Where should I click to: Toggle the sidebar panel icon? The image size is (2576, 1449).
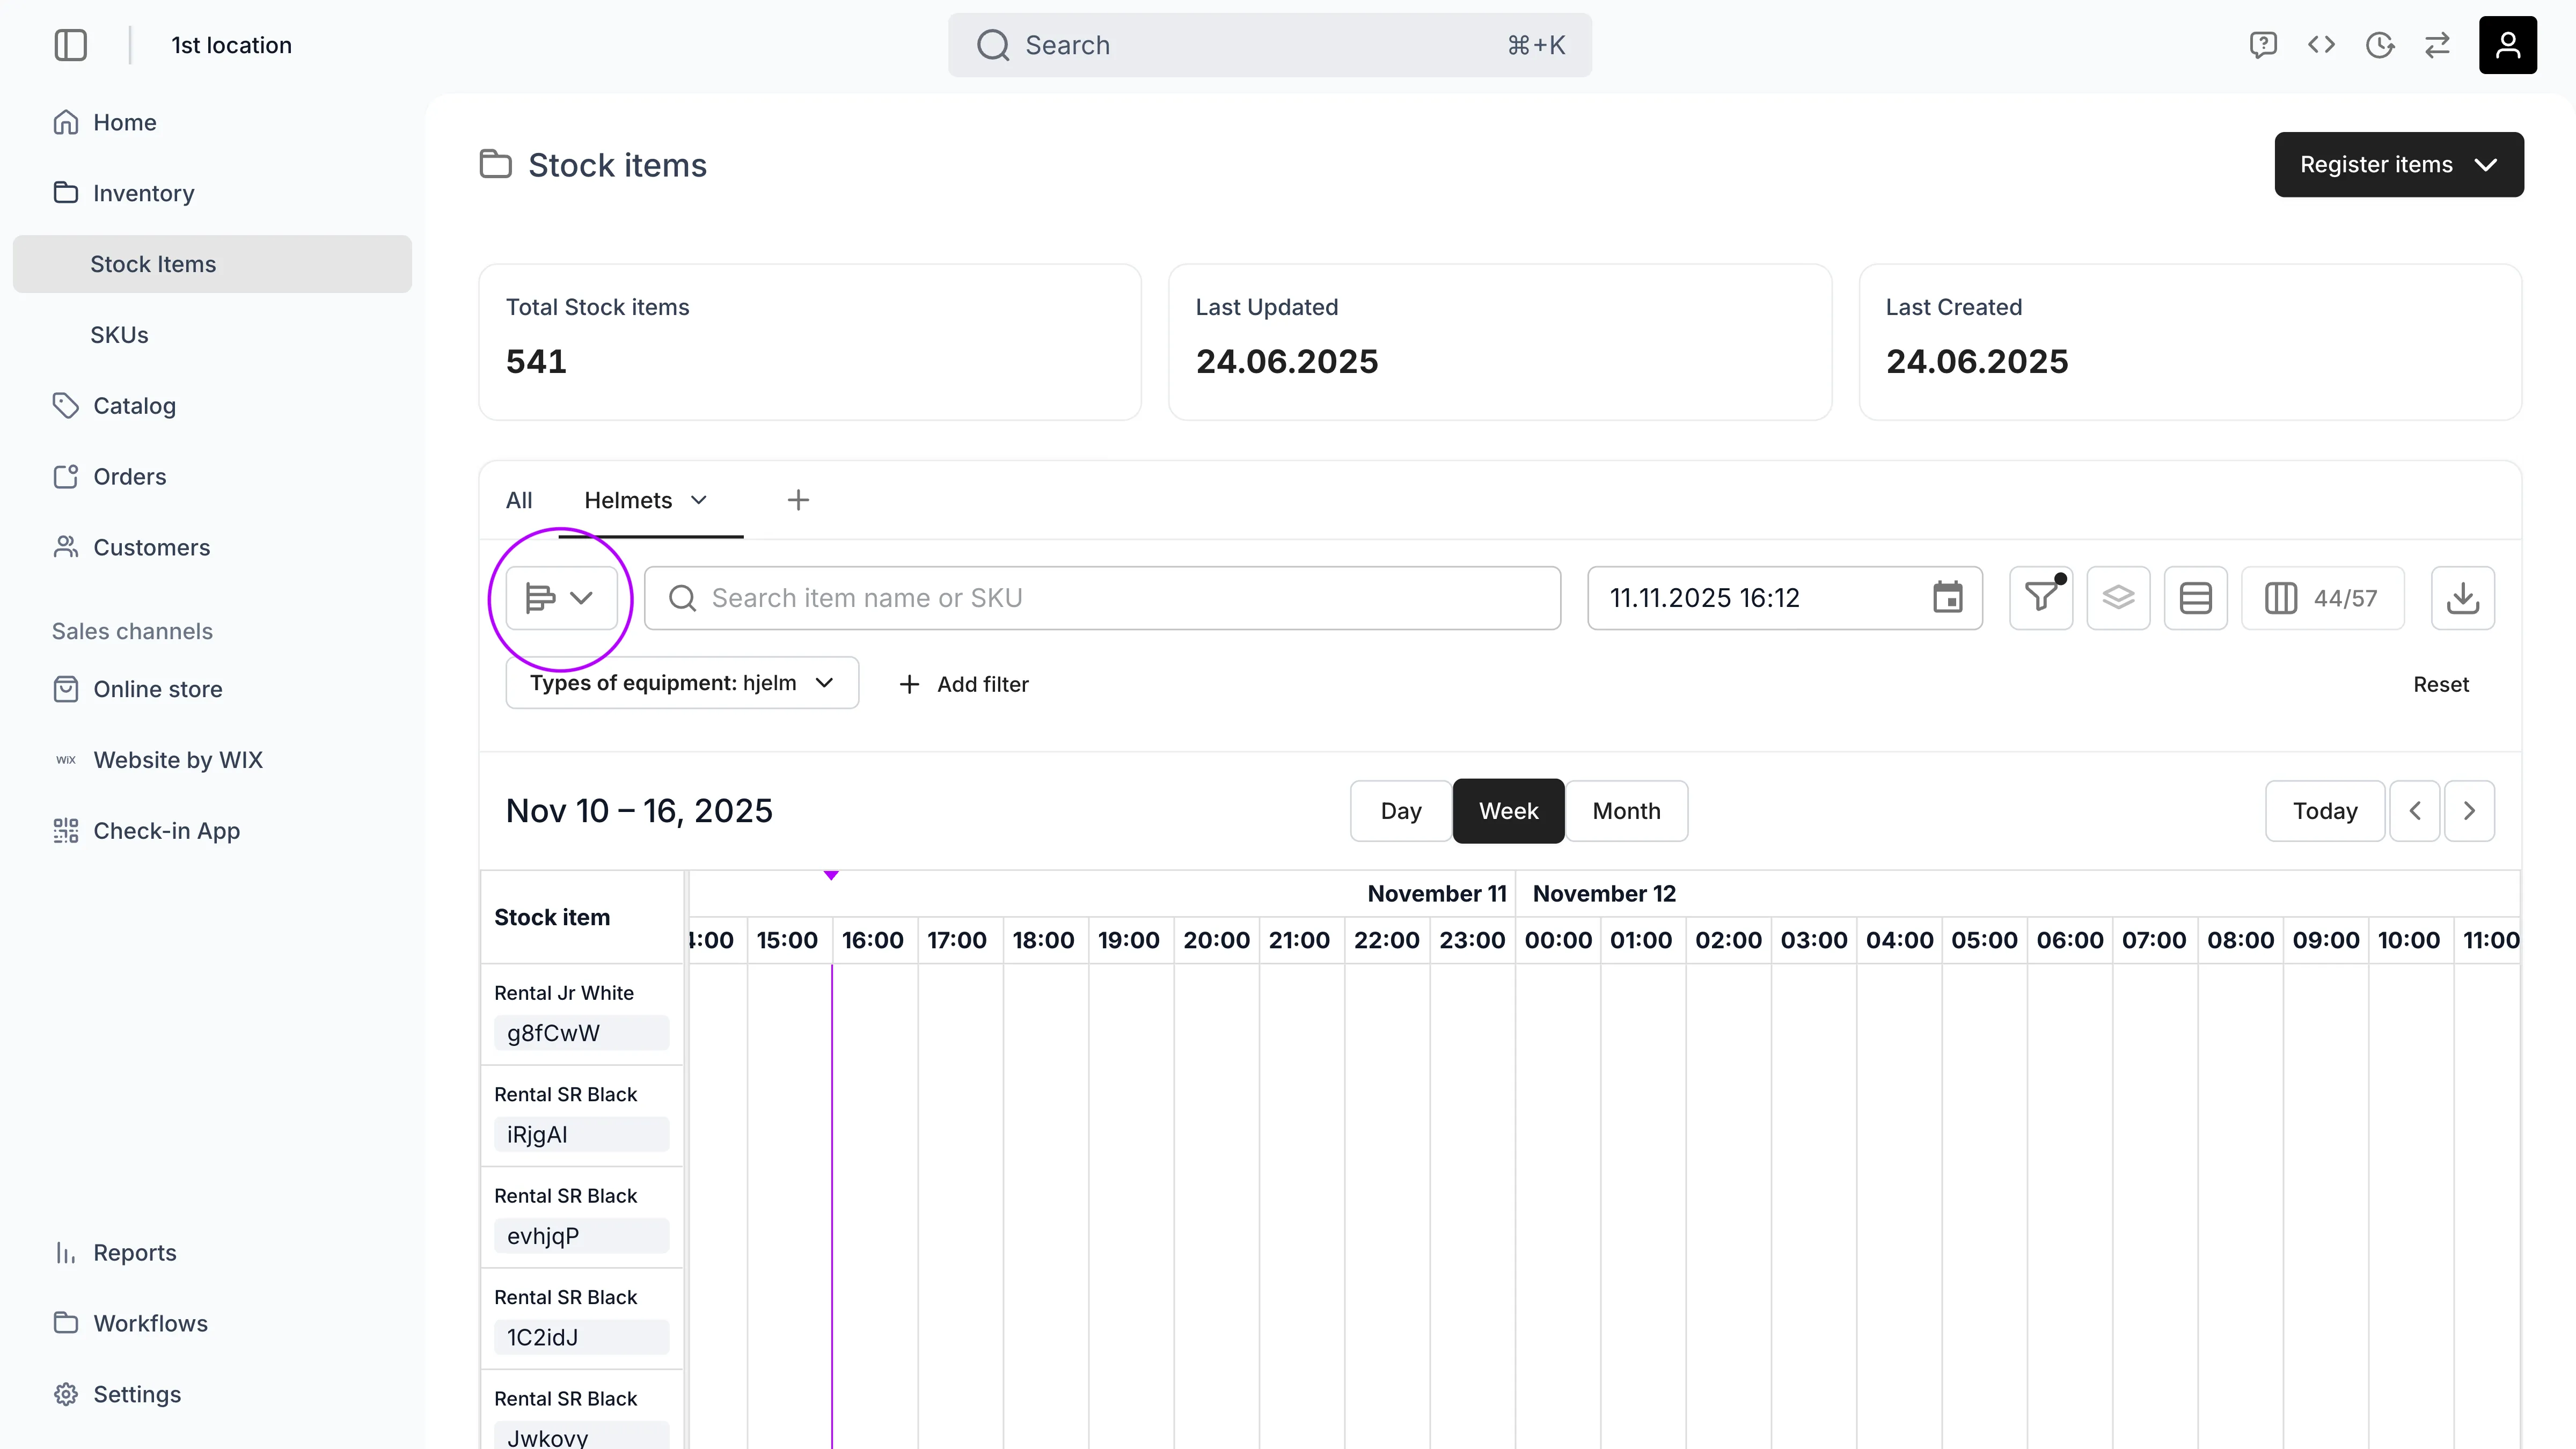pyautogui.click(x=70, y=45)
